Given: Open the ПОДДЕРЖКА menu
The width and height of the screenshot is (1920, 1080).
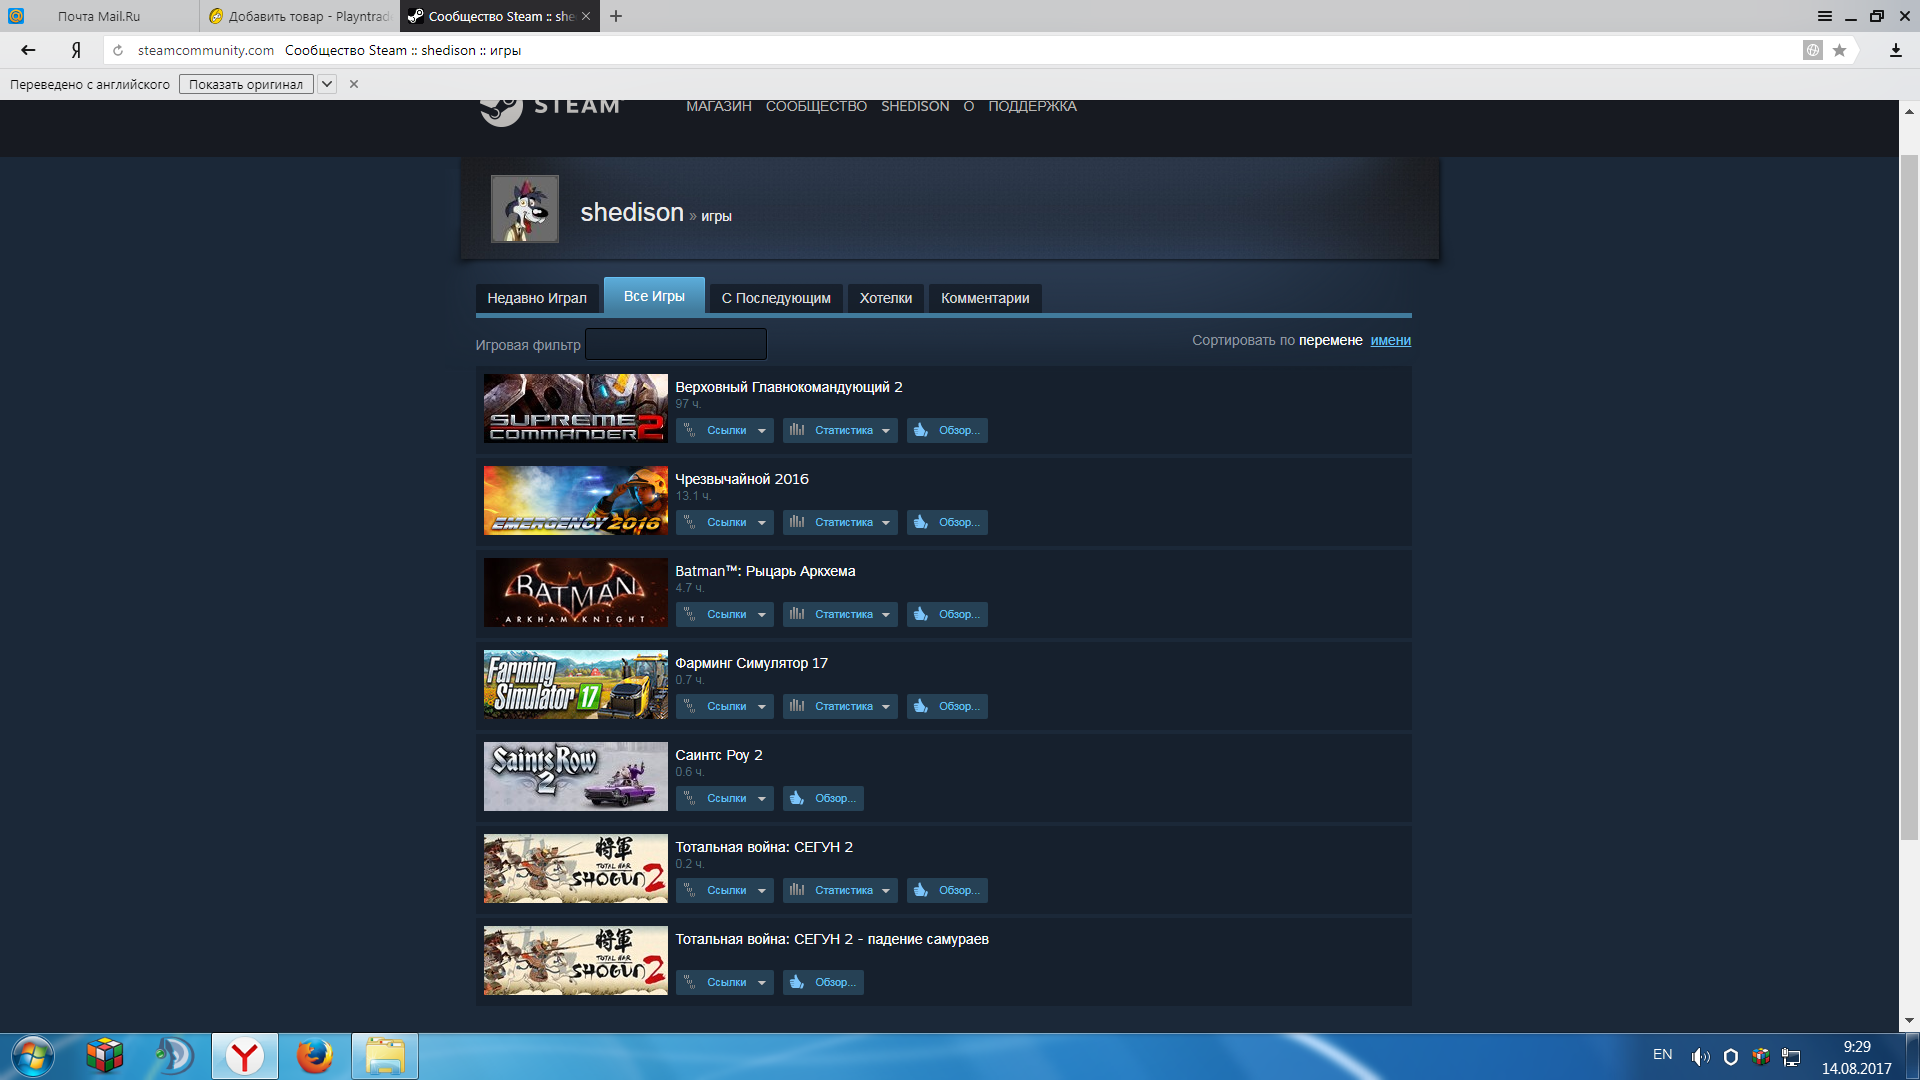Looking at the screenshot, I should tap(1032, 106).
